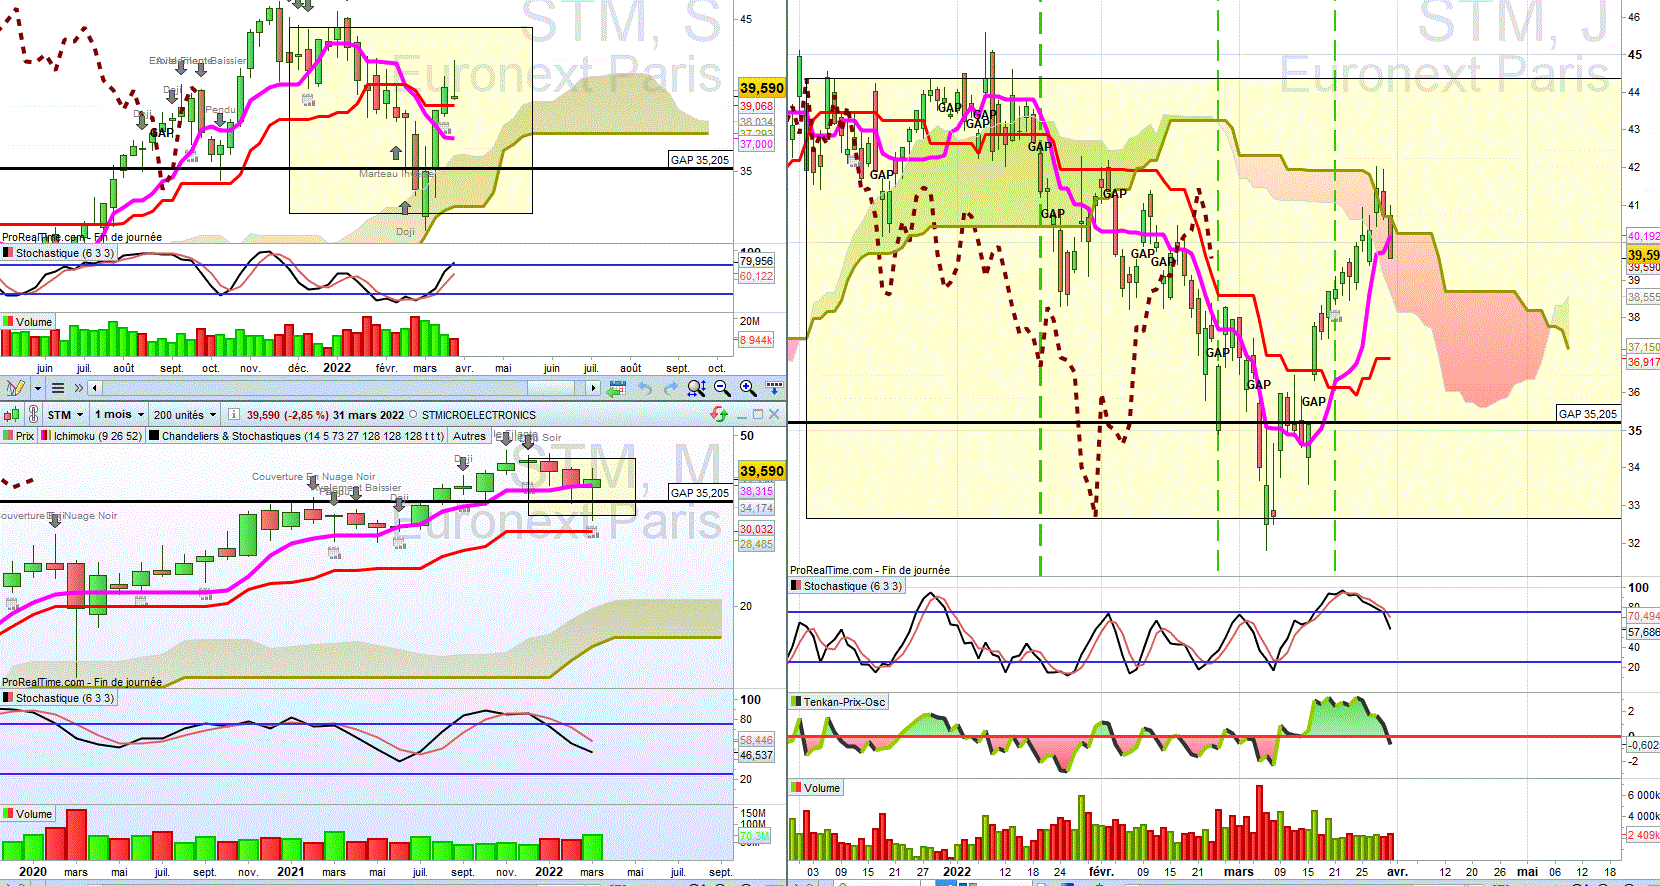Expand the arrow next to drawing tools
1660x886 pixels.
(x=38, y=388)
